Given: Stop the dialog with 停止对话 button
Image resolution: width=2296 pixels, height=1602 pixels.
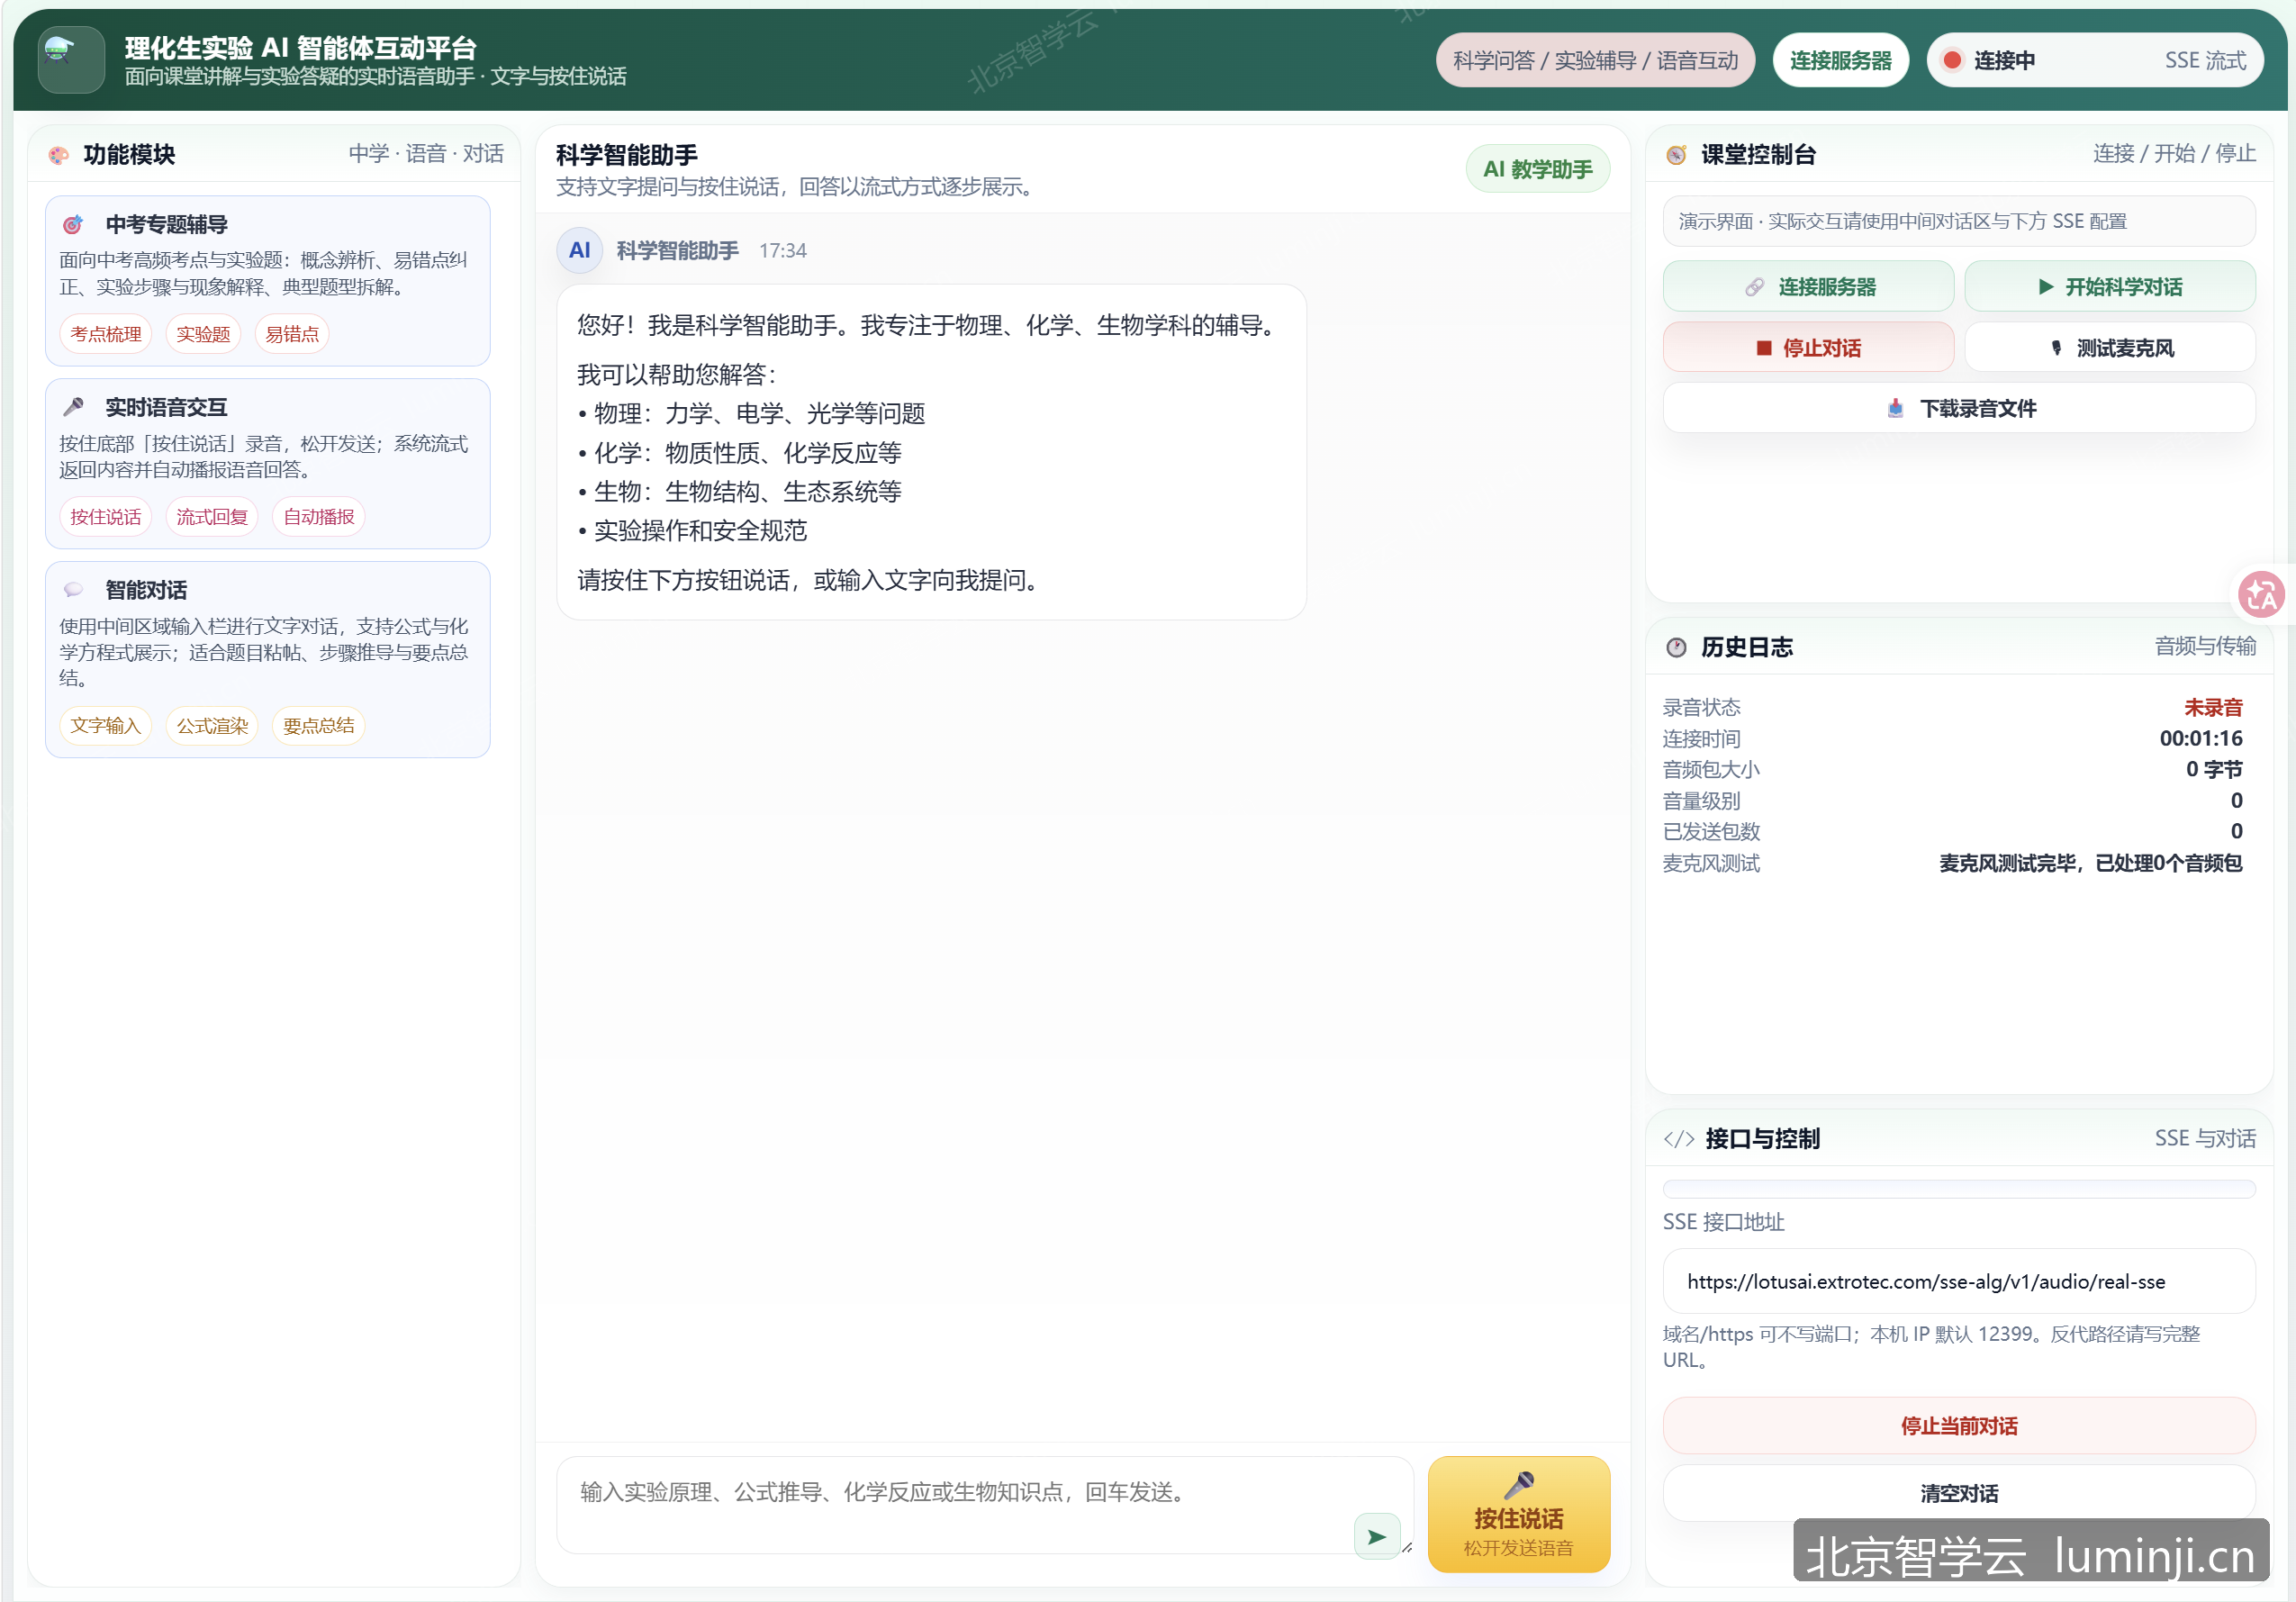Looking at the screenshot, I should pyautogui.click(x=1808, y=348).
